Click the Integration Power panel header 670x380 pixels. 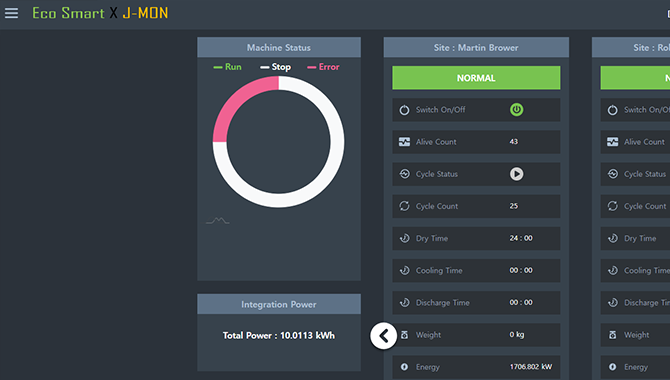[279, 304]
